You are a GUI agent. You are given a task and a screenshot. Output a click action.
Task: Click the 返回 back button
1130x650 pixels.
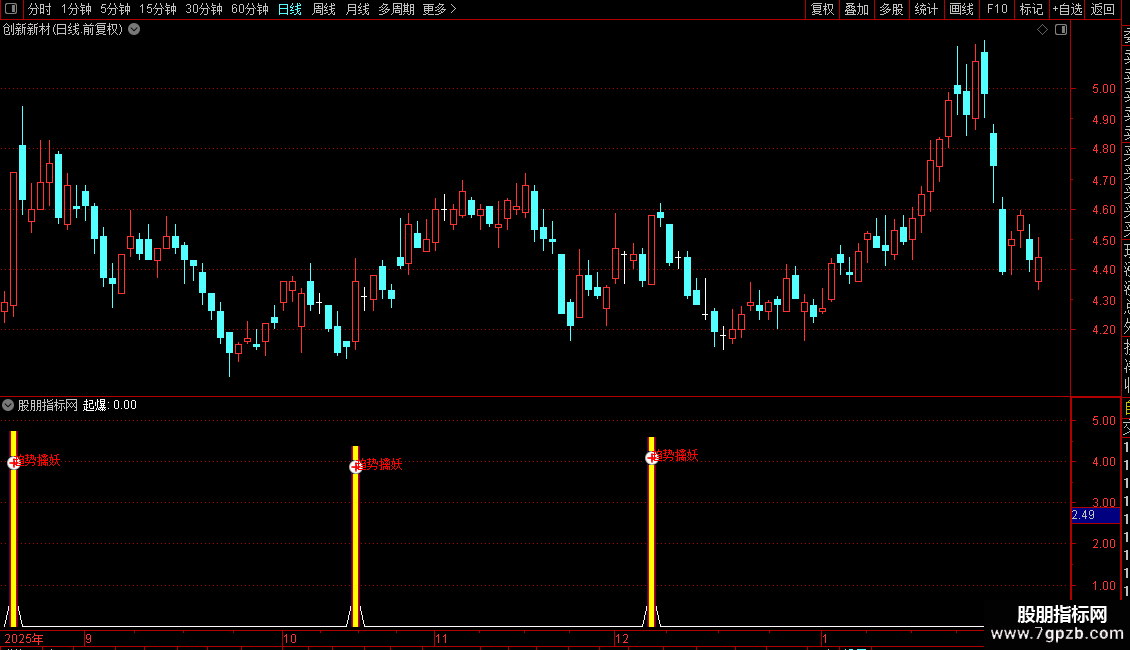[x=1103, y=9]
